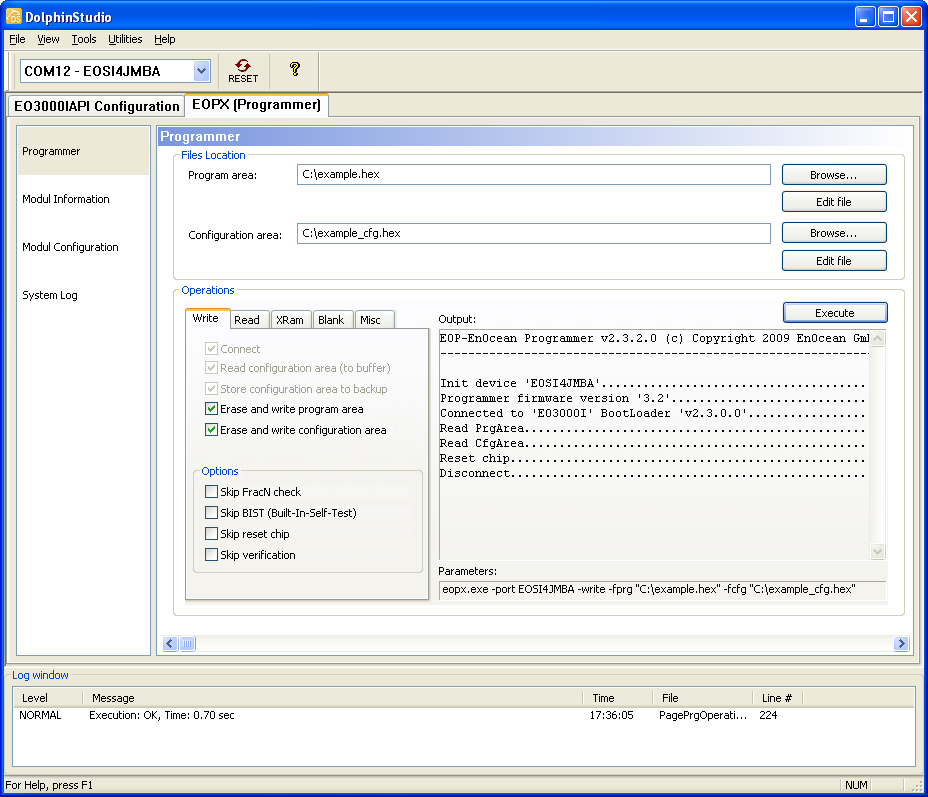Open the File menu
Image resolution: width=928 pixels, height=797 pixels.
[x=17, y=39]
